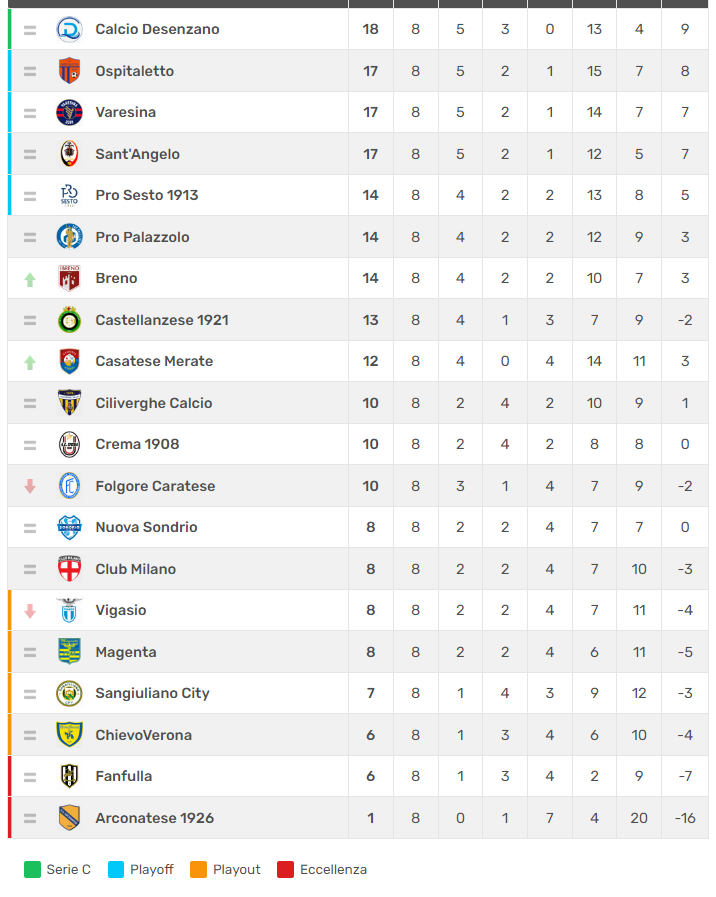Click the Castellanzese 1921 round crest
This screenshot has height=897, width=716.
click(x=69, y=320)
